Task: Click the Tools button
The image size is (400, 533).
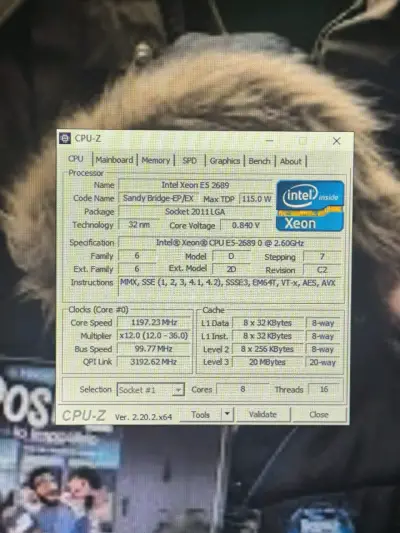Action: pyautogui.click(x=201, y=414)
